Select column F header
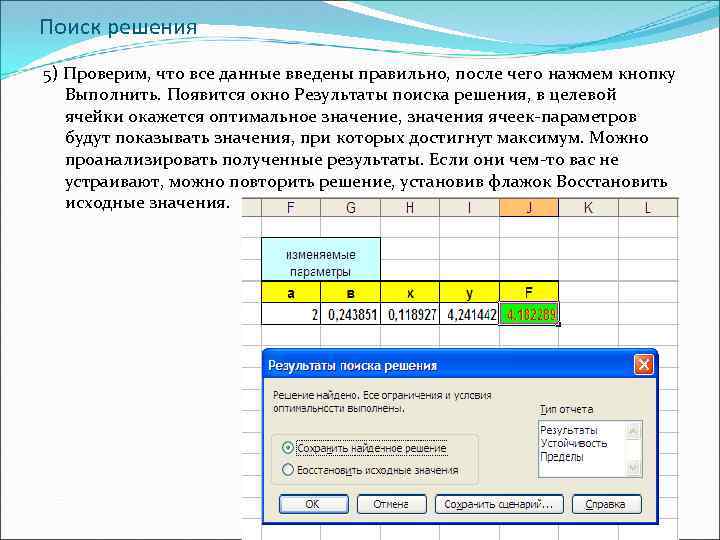Viewport: 720px width, 540px height. point(291,208)
